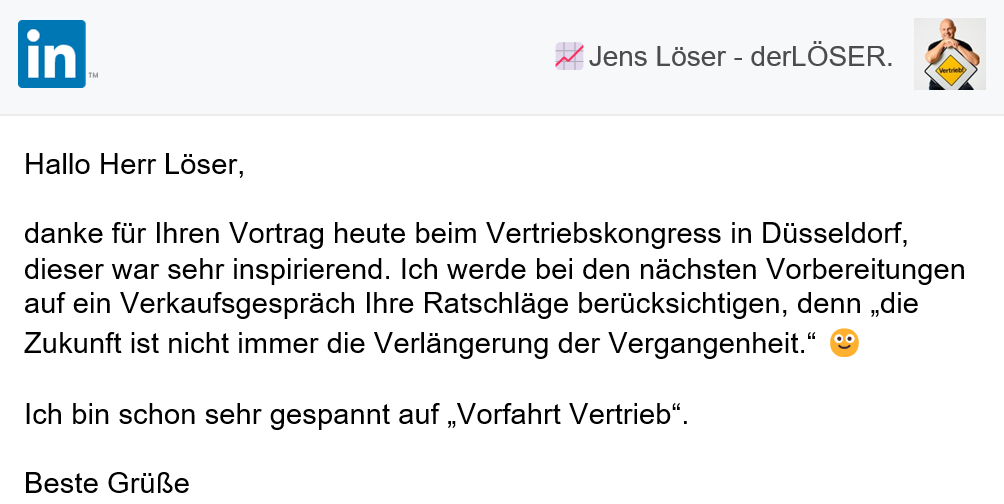Click the LinkedIn logo

click(52, 54)
